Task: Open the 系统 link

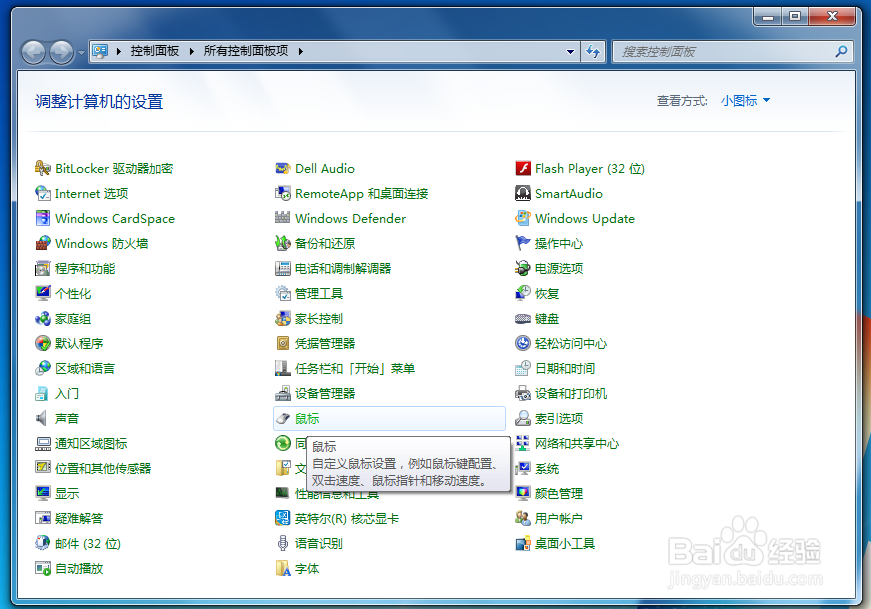Action: coord(547,468)
